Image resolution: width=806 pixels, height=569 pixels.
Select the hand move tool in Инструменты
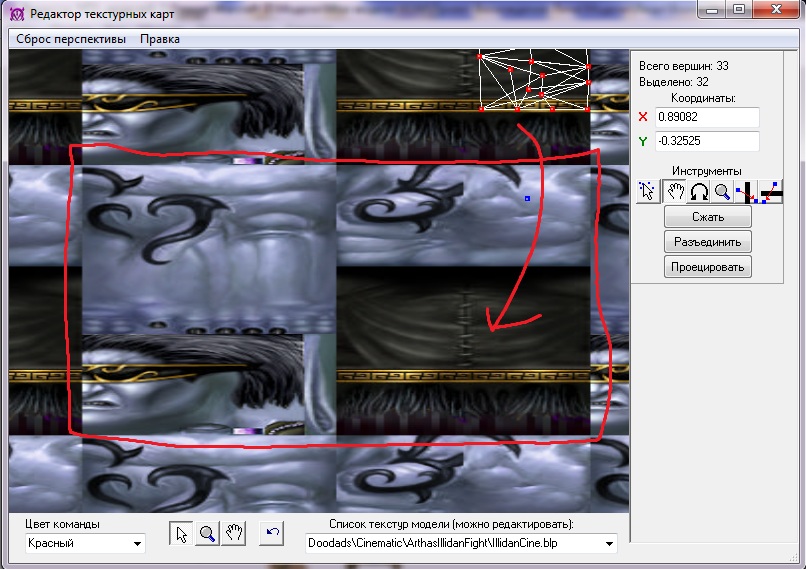pyautogui.click(x=674, y=192)
